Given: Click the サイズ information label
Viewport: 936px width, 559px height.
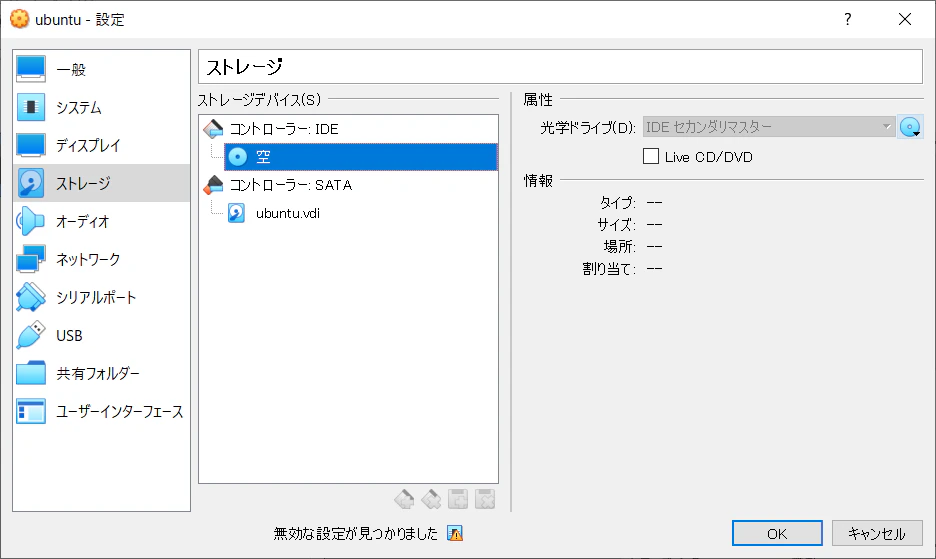Looking at the screenshot, I should [x=617, y=225].
